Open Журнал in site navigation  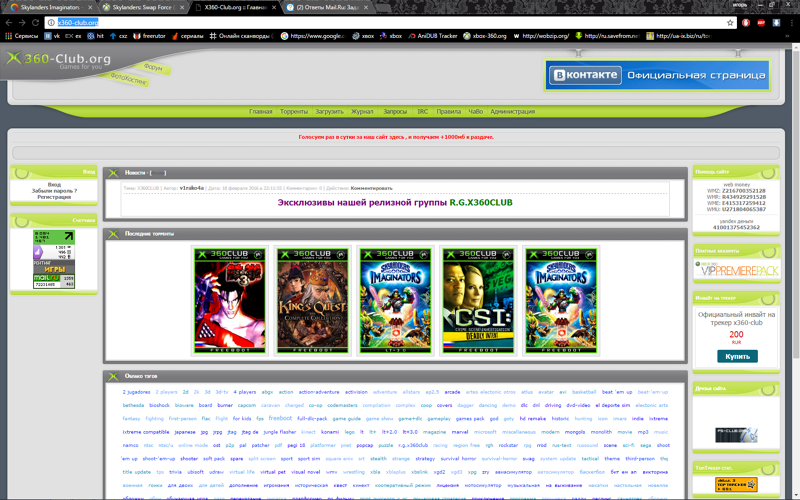point(362,111)
